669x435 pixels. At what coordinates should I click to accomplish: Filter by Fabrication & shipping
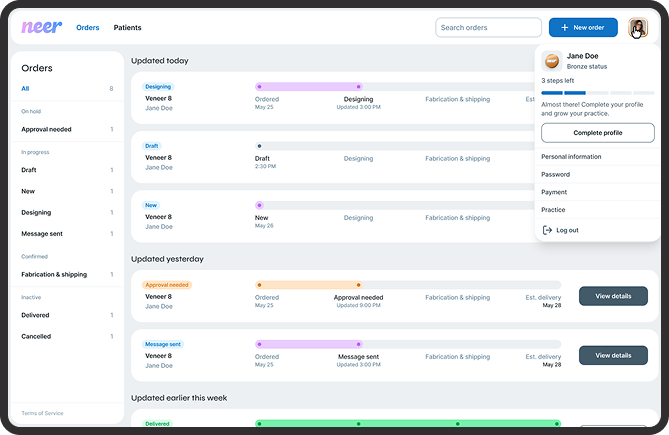[x=67, y=274]
